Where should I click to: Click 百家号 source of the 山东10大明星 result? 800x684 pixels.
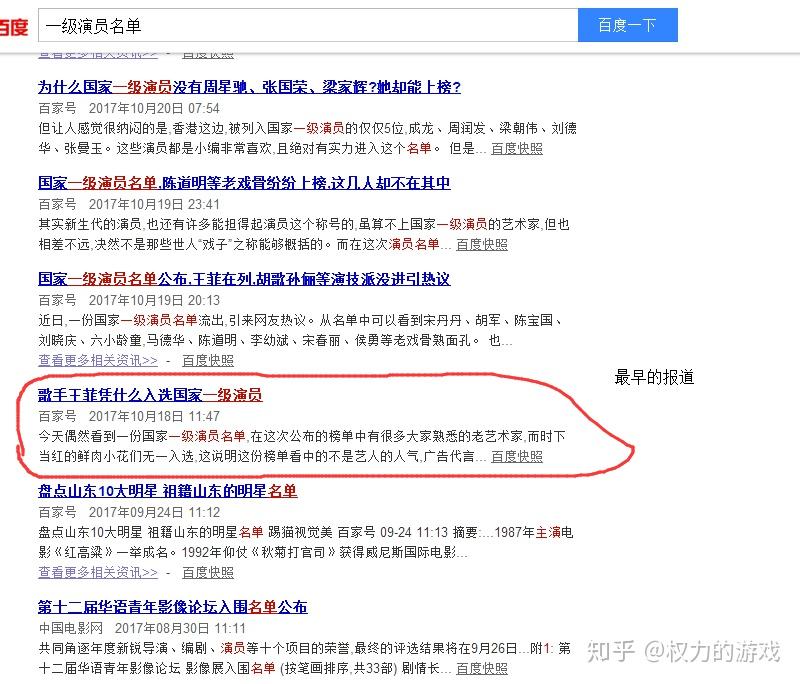point(57,512)
